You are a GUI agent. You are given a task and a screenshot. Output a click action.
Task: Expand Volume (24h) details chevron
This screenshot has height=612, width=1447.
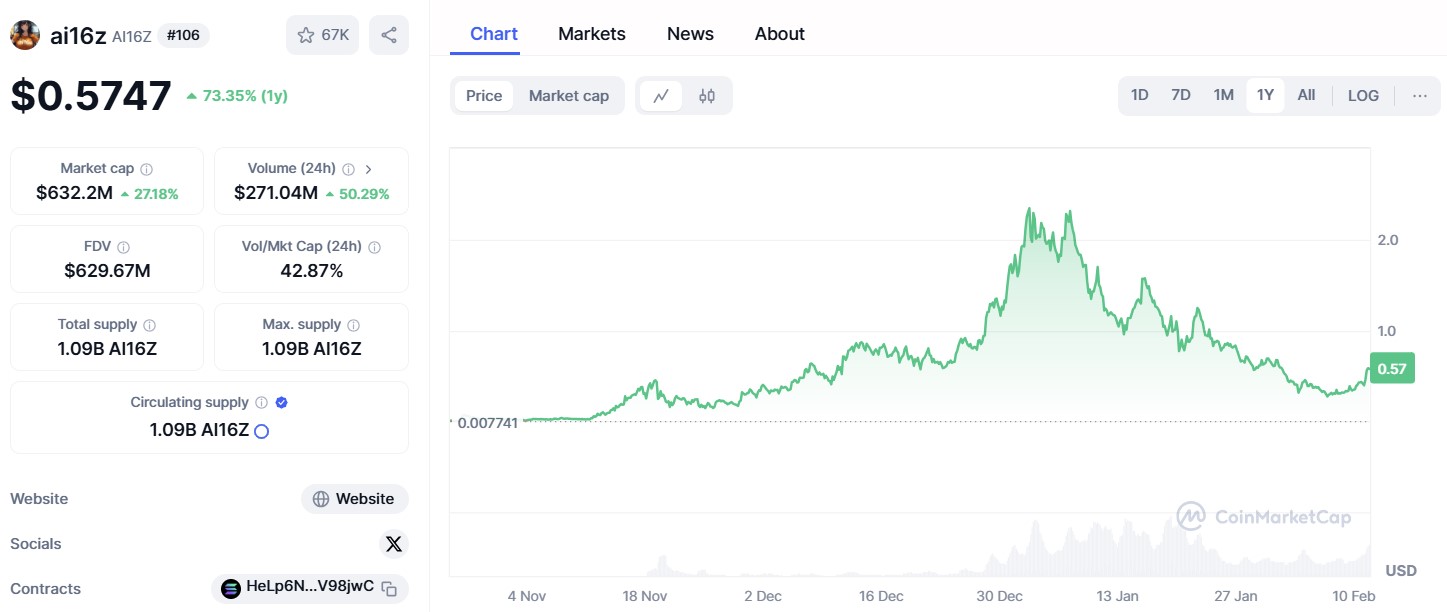coord(368,169)
